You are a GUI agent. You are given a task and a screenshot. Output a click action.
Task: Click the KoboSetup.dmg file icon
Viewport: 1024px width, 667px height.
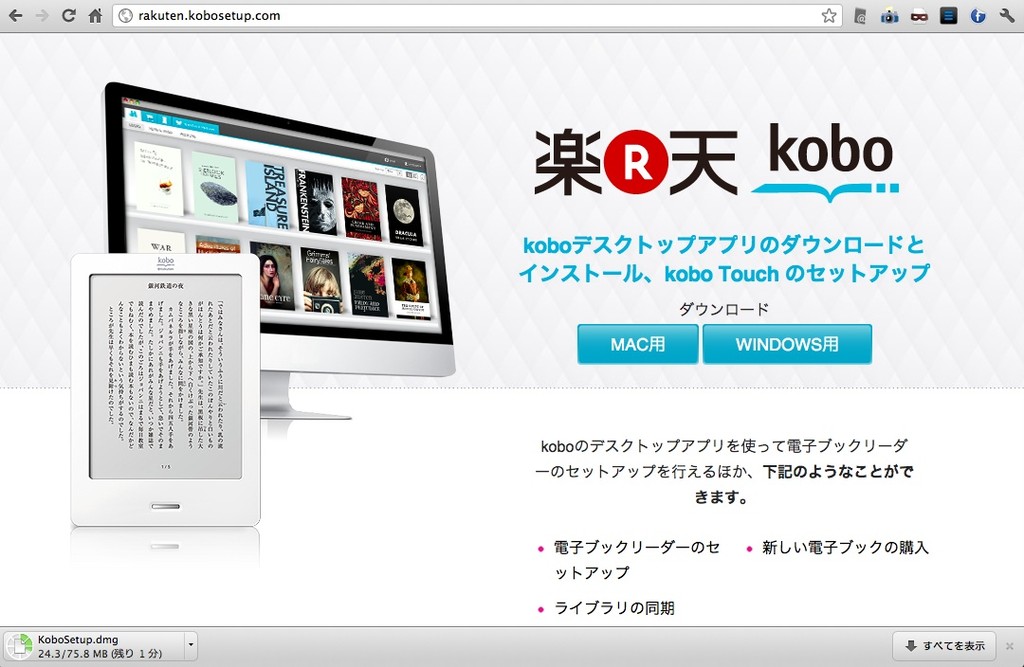point(20,645)
